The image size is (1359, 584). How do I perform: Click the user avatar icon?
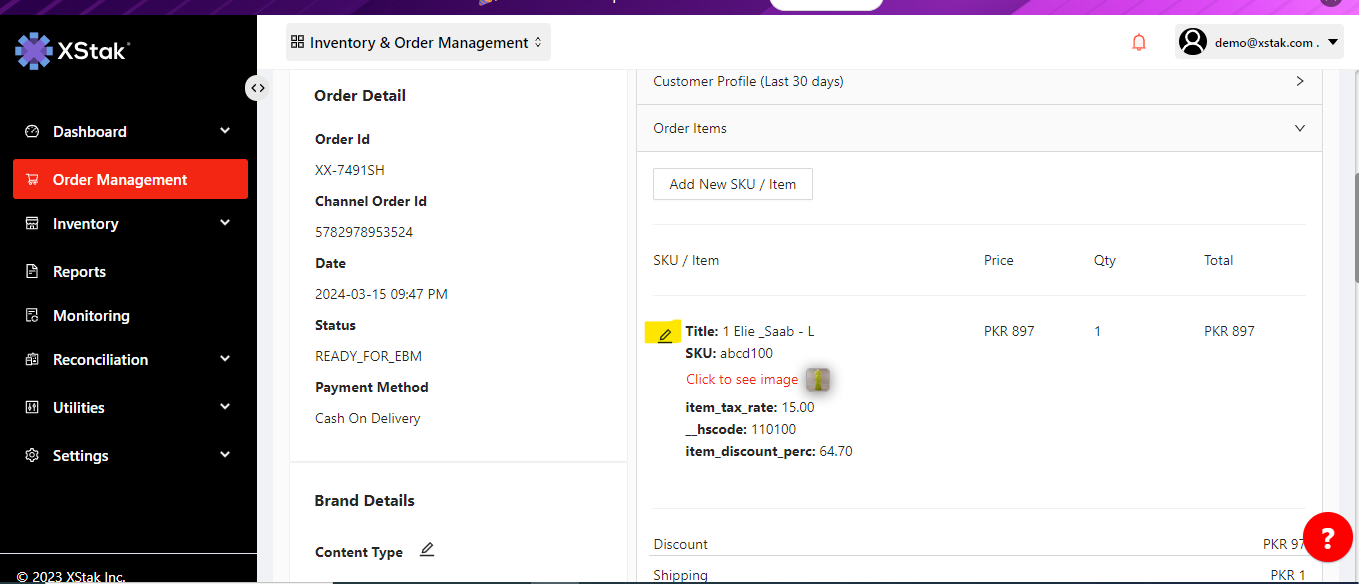pyautogui.click(x=1192, y=42)
